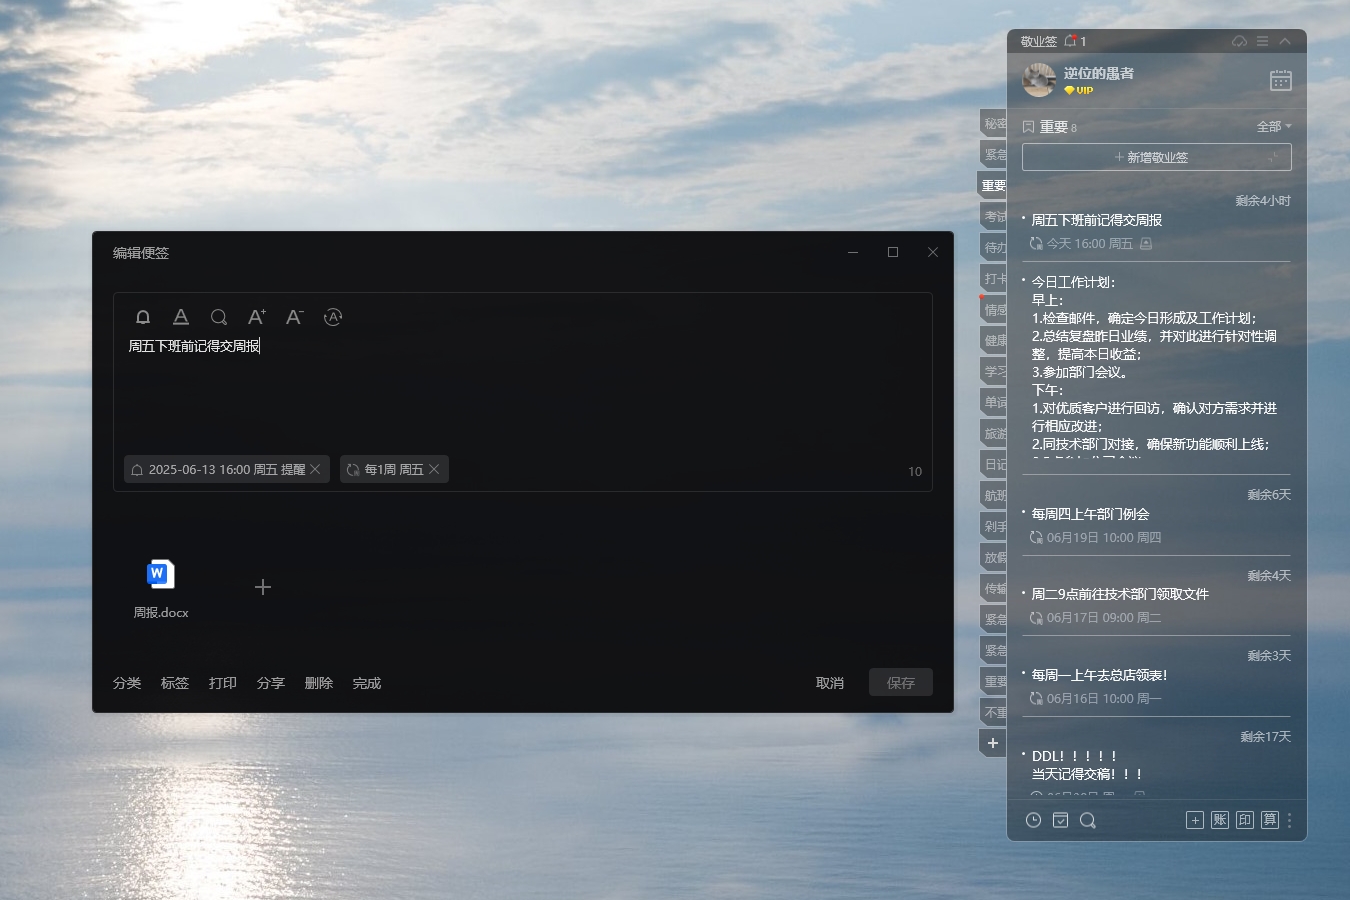Add new category with plus tab
Viewport: 1350px width, 900px height.
pos(993,743)
